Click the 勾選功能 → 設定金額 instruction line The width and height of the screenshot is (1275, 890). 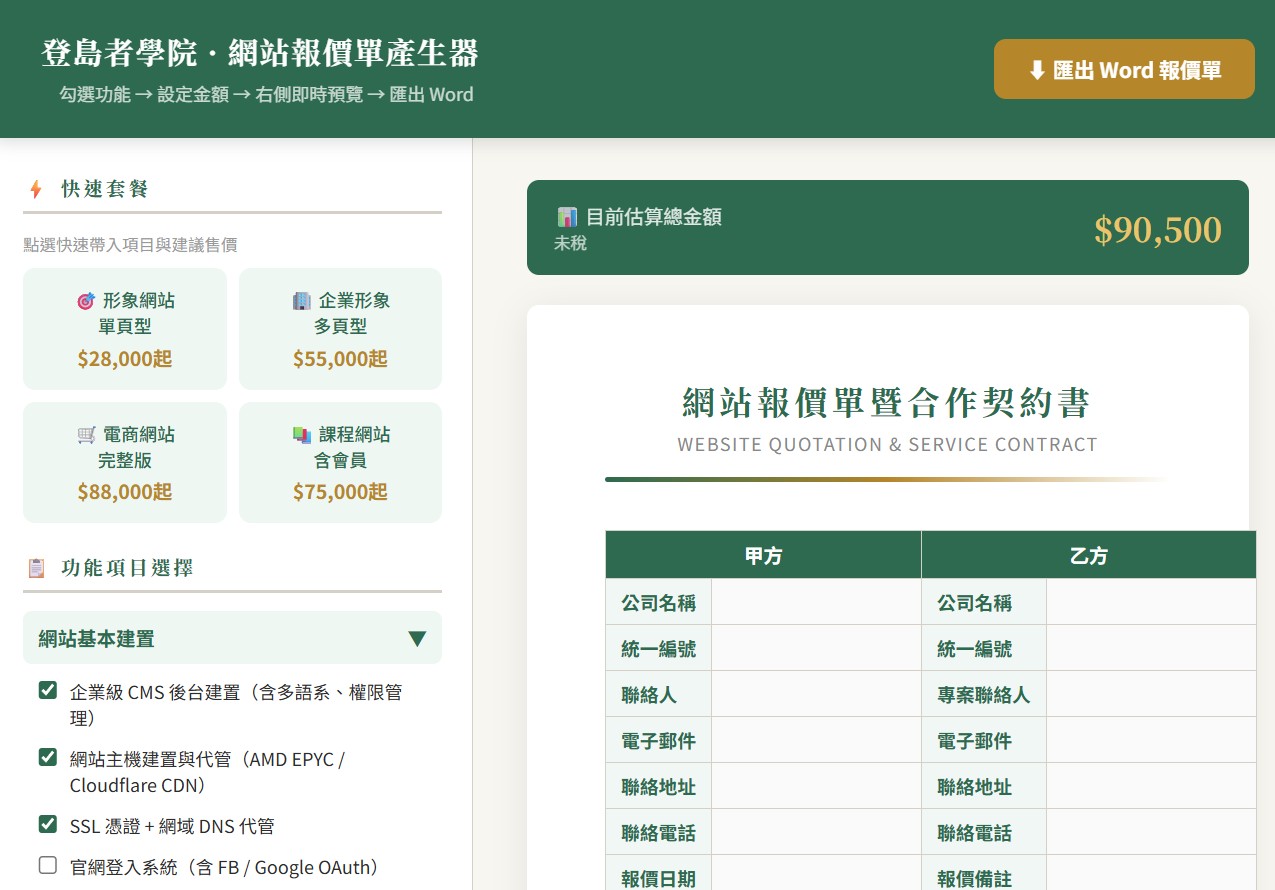266,95
